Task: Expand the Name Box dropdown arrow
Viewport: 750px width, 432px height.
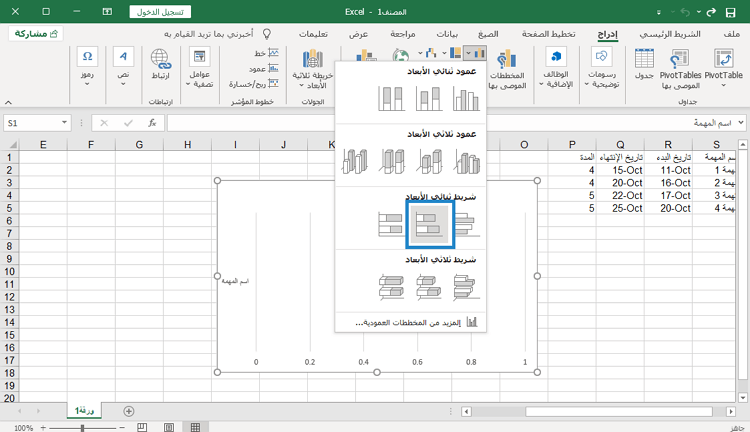Action: tap(65, 122)
